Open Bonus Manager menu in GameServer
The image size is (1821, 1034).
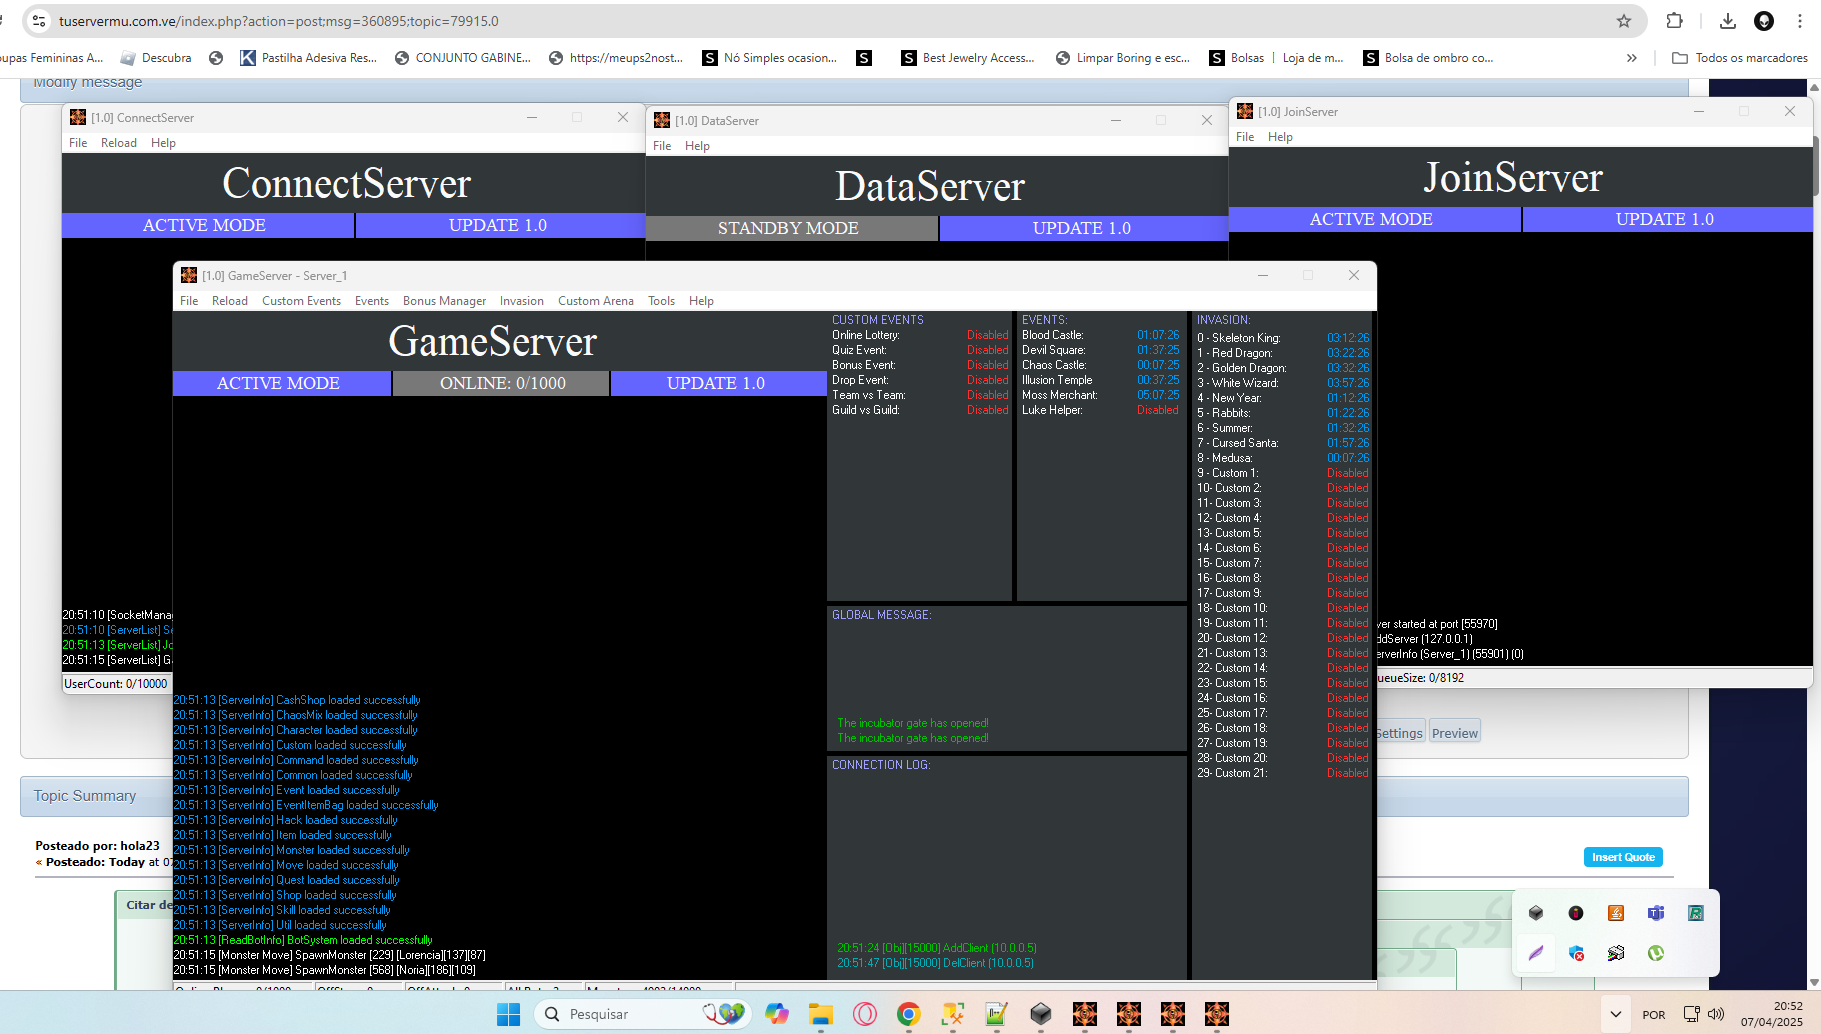(x=444, y=301)
